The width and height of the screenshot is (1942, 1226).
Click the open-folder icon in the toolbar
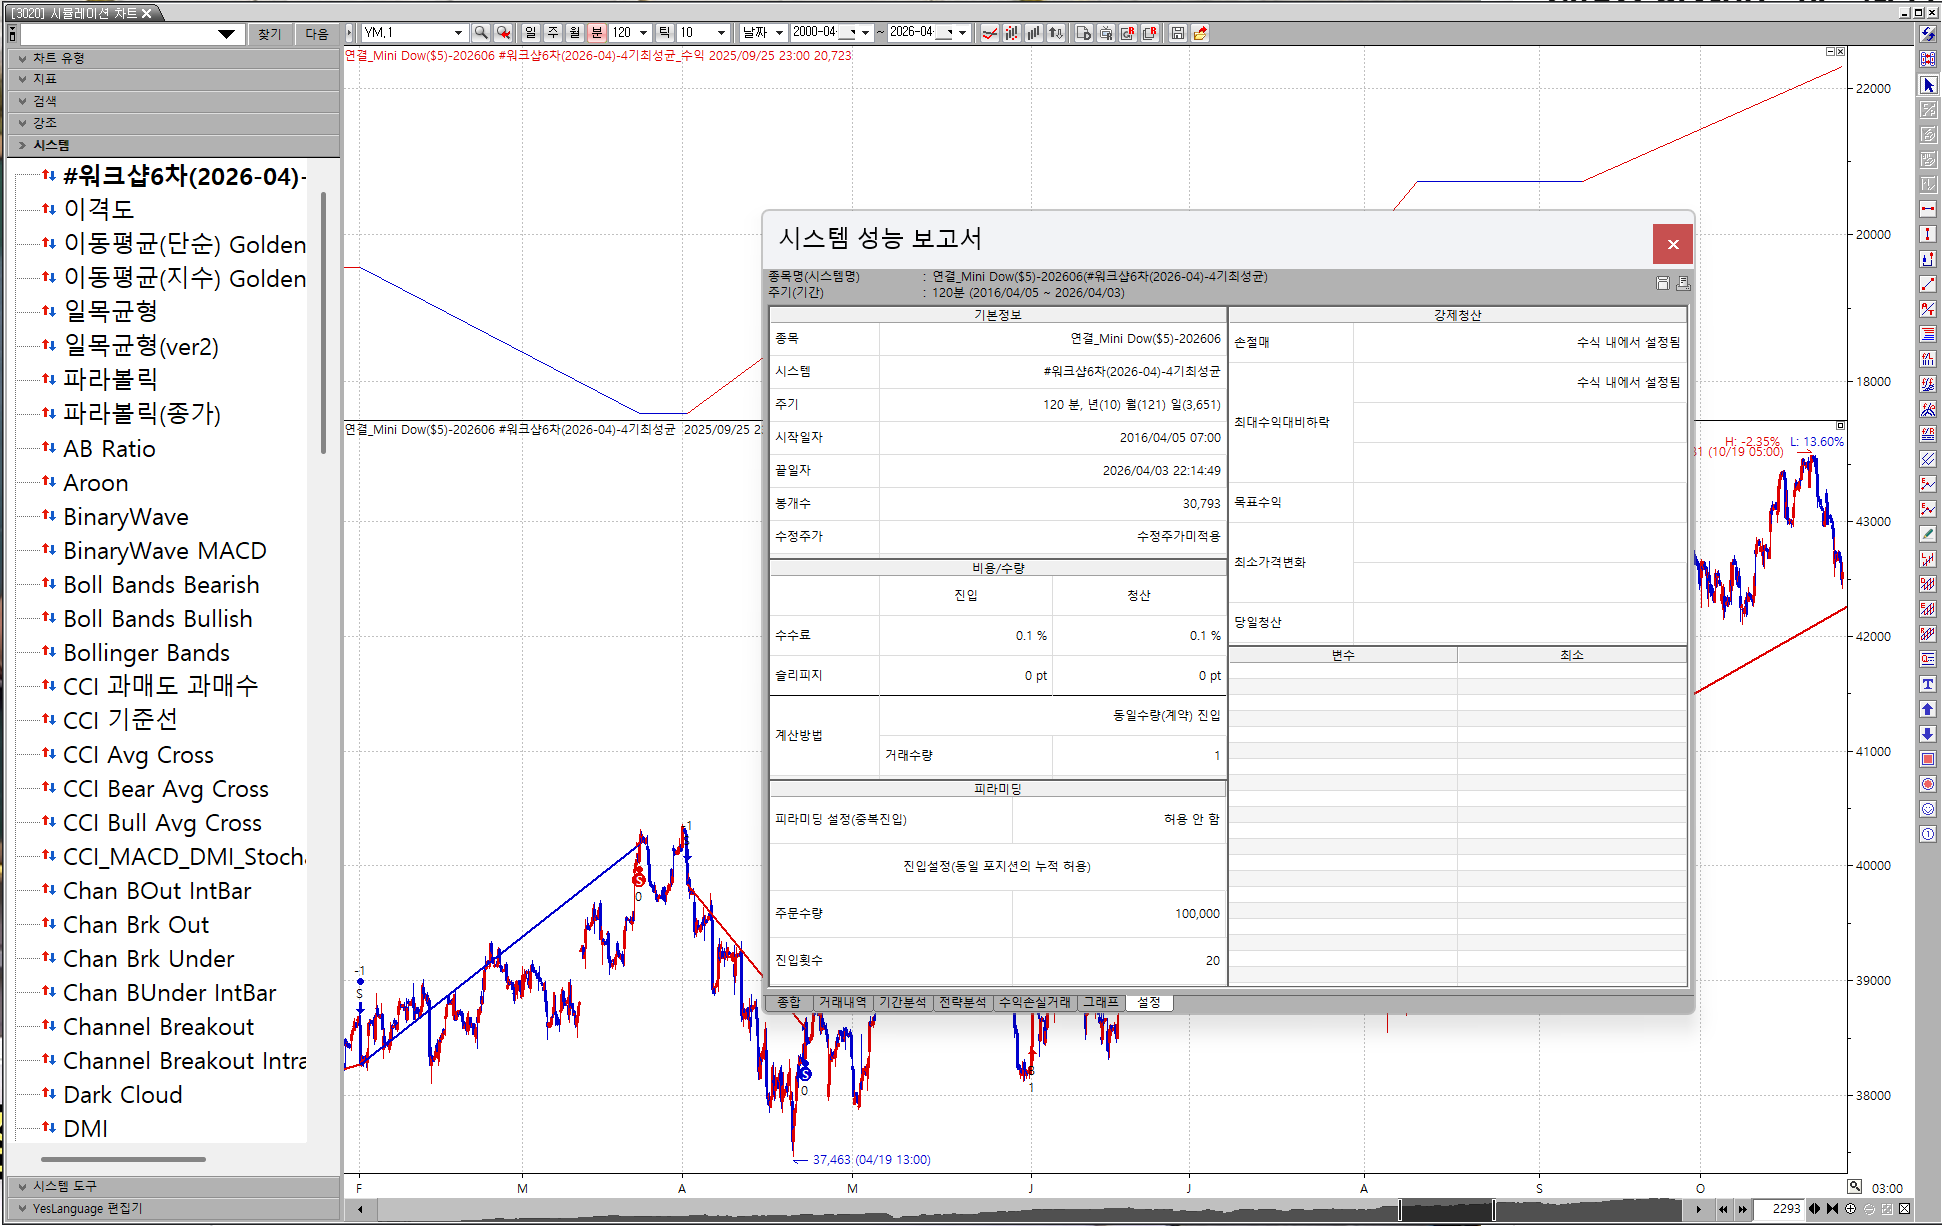tap(1200, 33)
